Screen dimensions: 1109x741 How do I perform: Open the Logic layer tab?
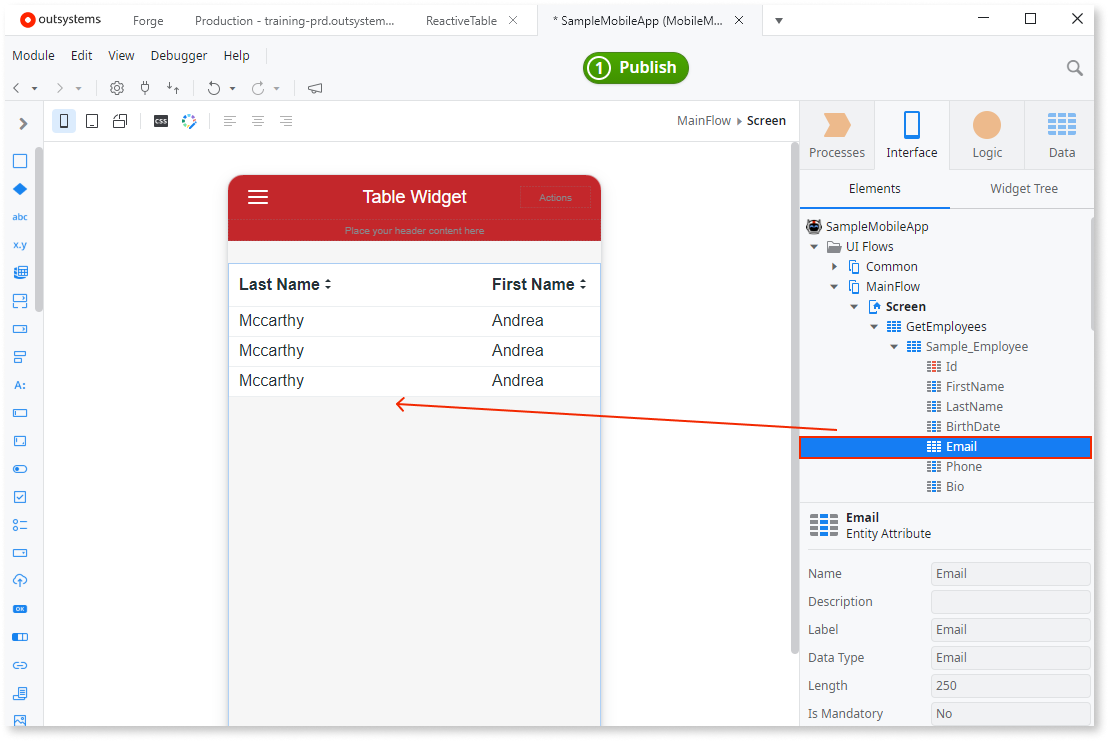987,135
